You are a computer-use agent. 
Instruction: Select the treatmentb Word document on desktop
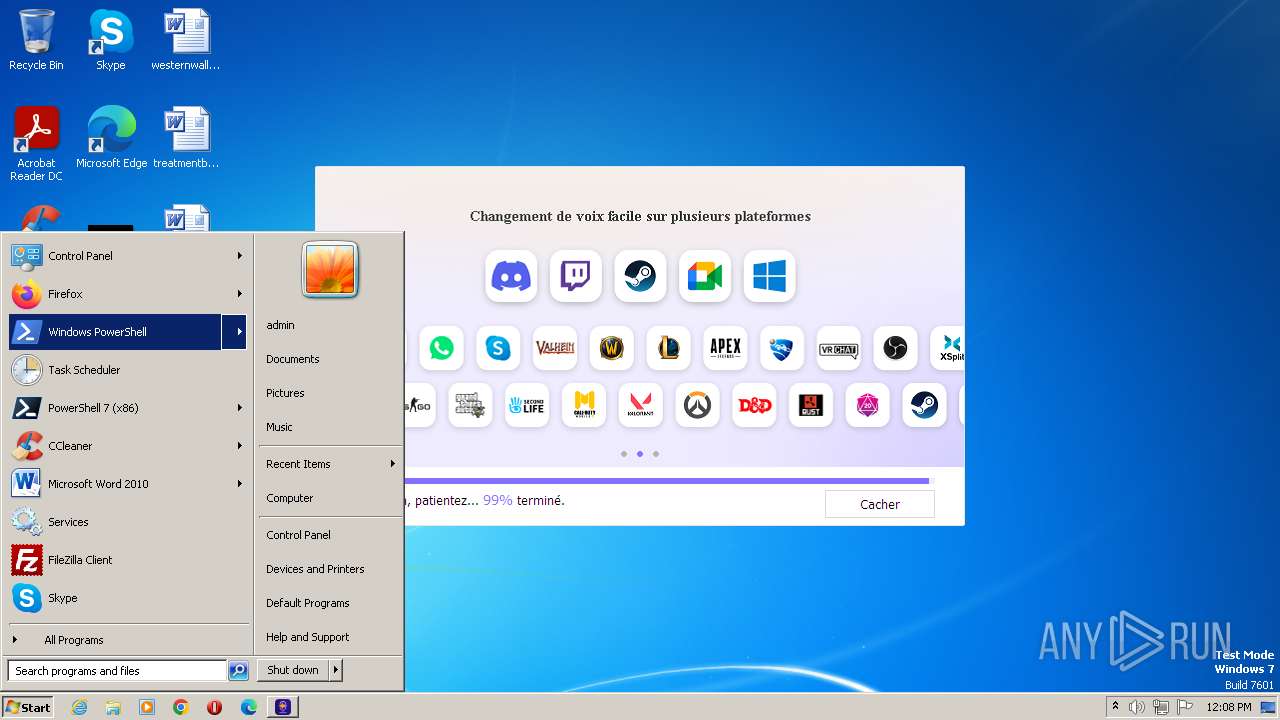click(186, 137)
